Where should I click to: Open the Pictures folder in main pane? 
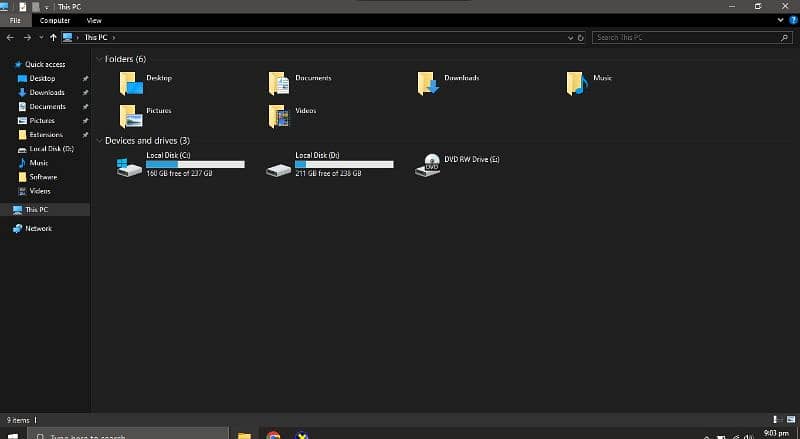click(x=131, y=116)
